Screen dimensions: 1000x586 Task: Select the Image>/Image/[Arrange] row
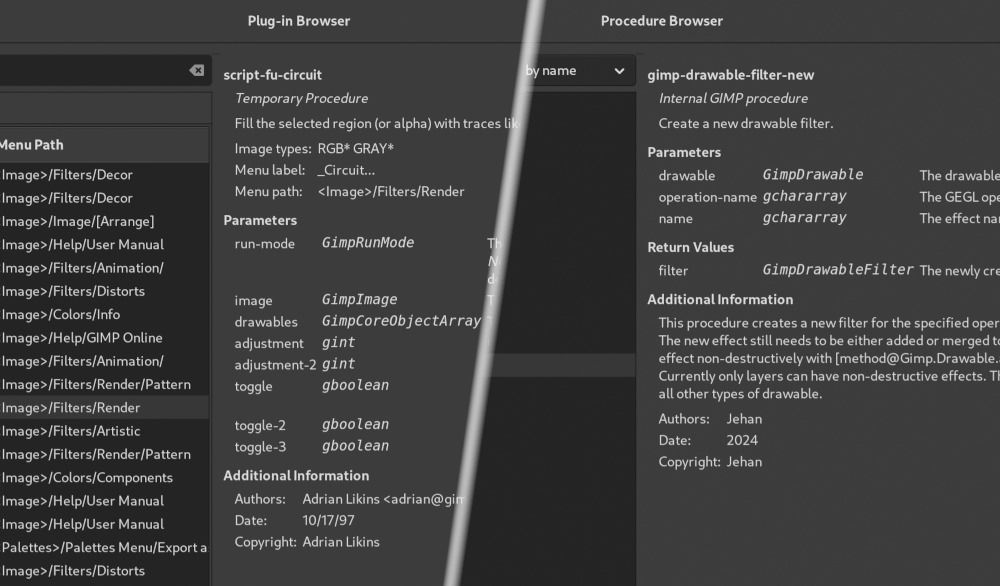click(x=104, y=221)
